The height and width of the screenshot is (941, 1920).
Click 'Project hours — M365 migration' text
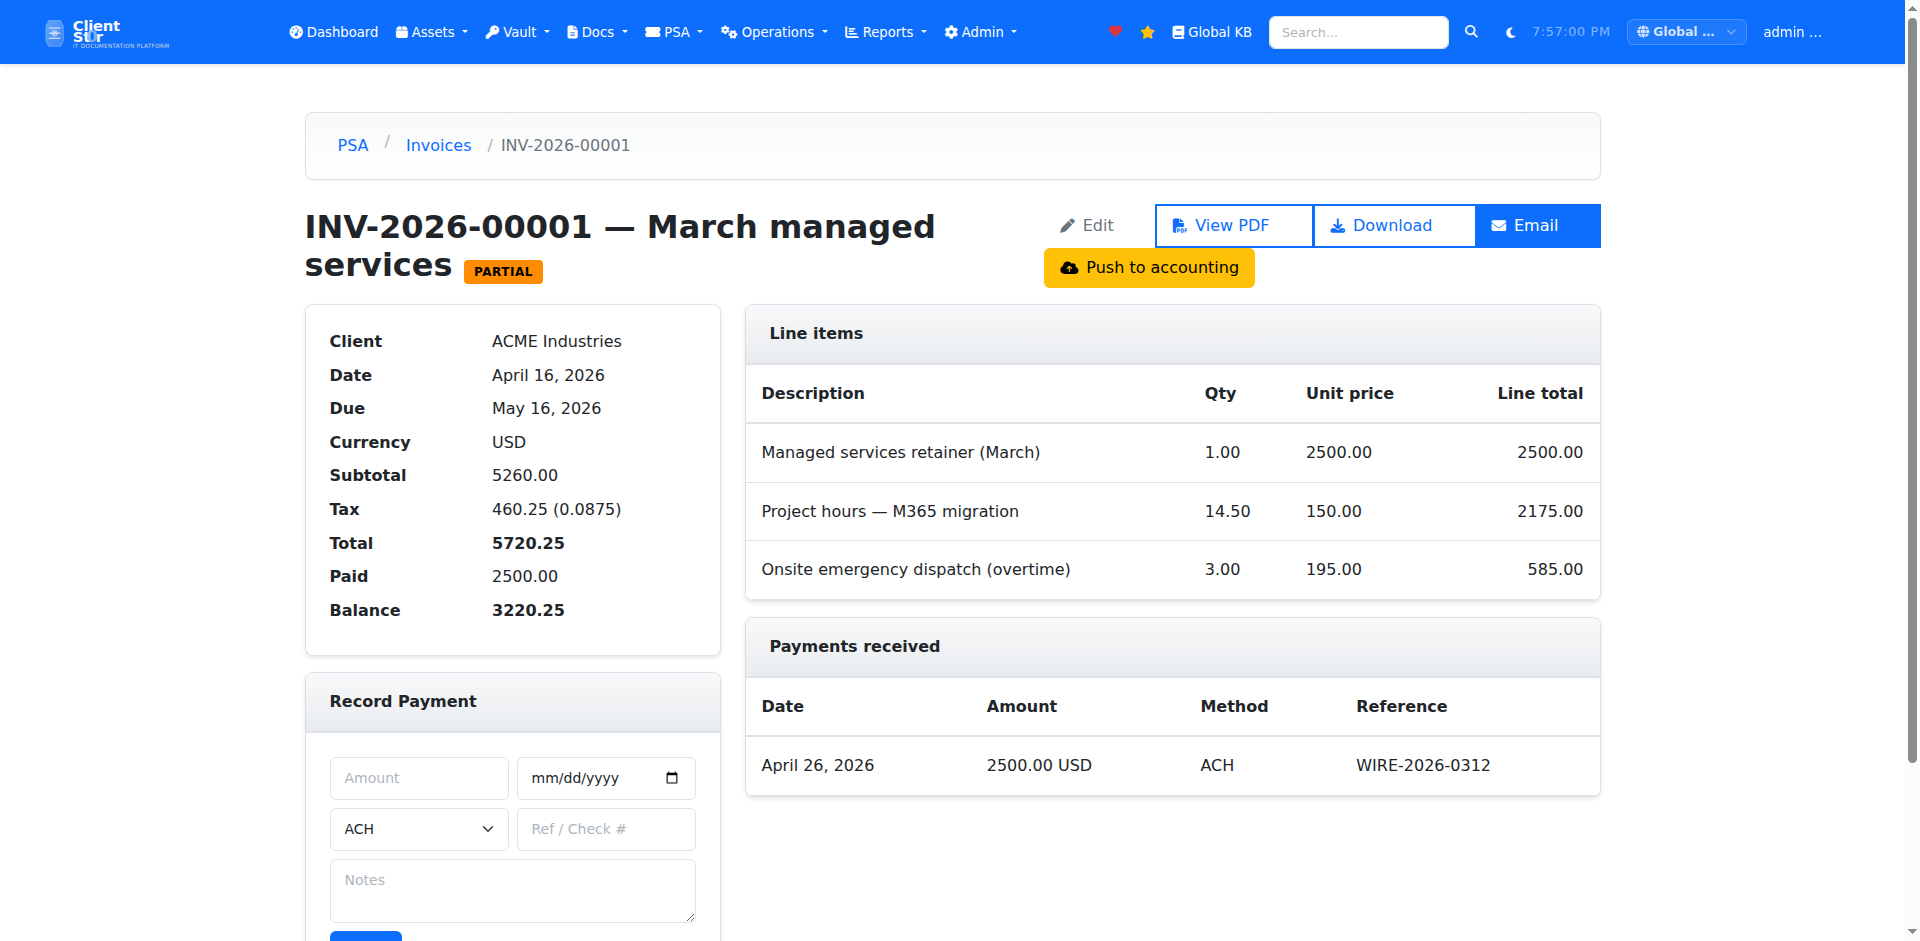click(890, 512)
